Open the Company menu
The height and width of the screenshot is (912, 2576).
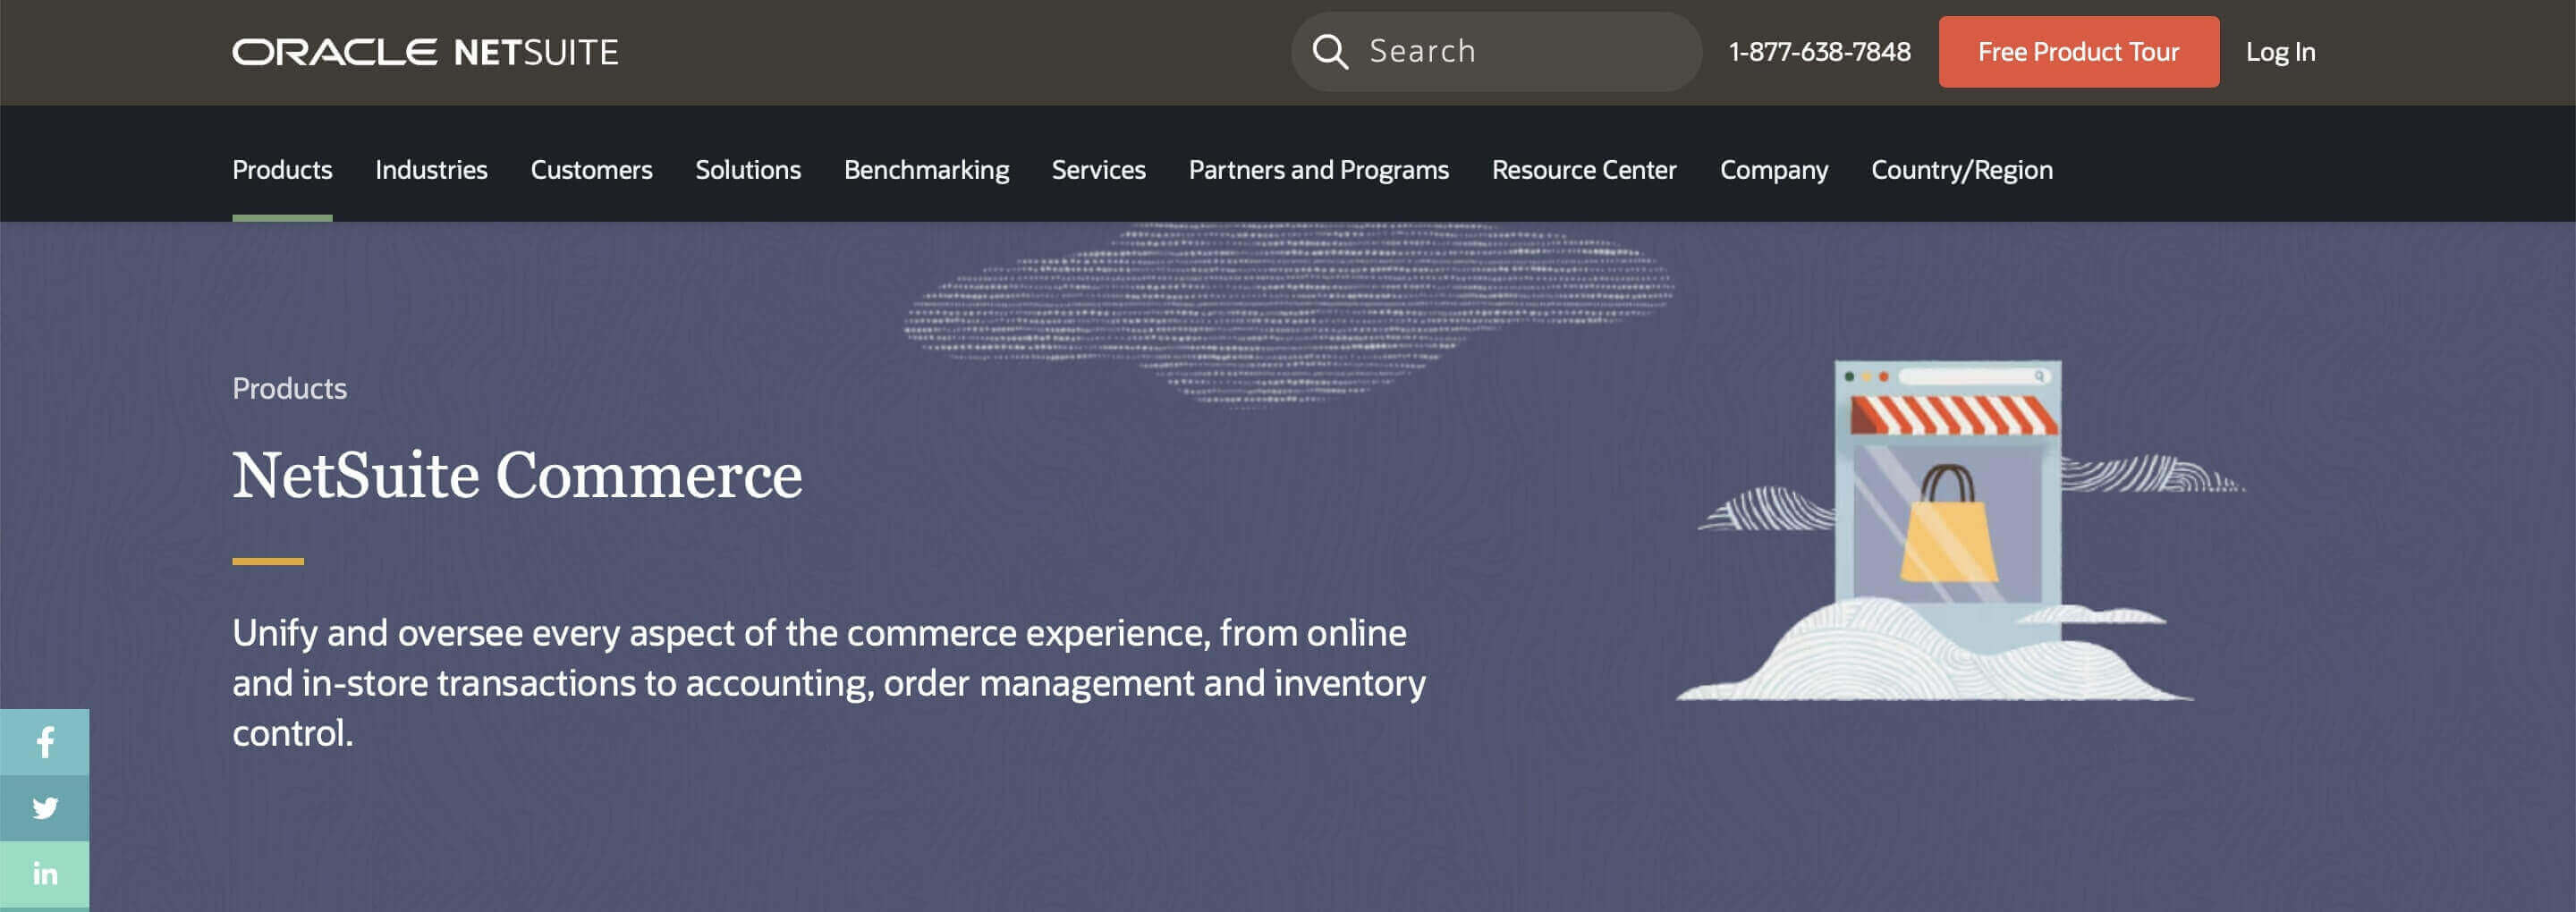tap(1773, 170)
